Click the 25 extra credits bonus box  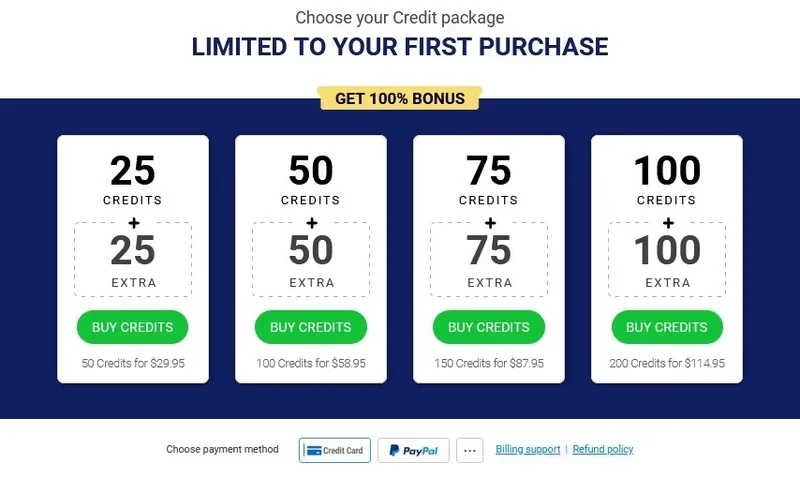[133, 259]
